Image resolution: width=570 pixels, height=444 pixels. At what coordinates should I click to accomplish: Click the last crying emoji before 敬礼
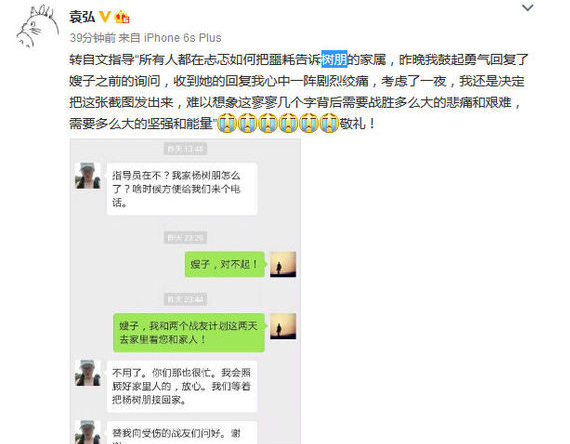tap(329, 123)
